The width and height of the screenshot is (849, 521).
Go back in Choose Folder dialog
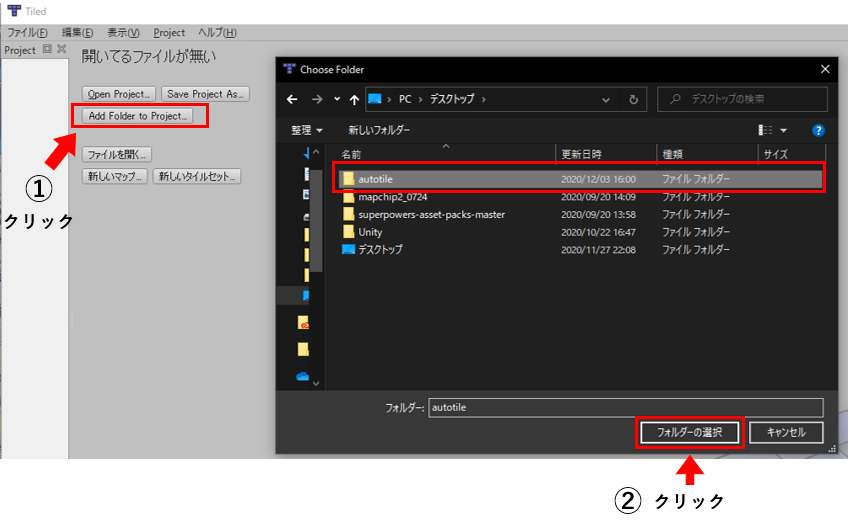pyautogui.click(x=292, y=99)
